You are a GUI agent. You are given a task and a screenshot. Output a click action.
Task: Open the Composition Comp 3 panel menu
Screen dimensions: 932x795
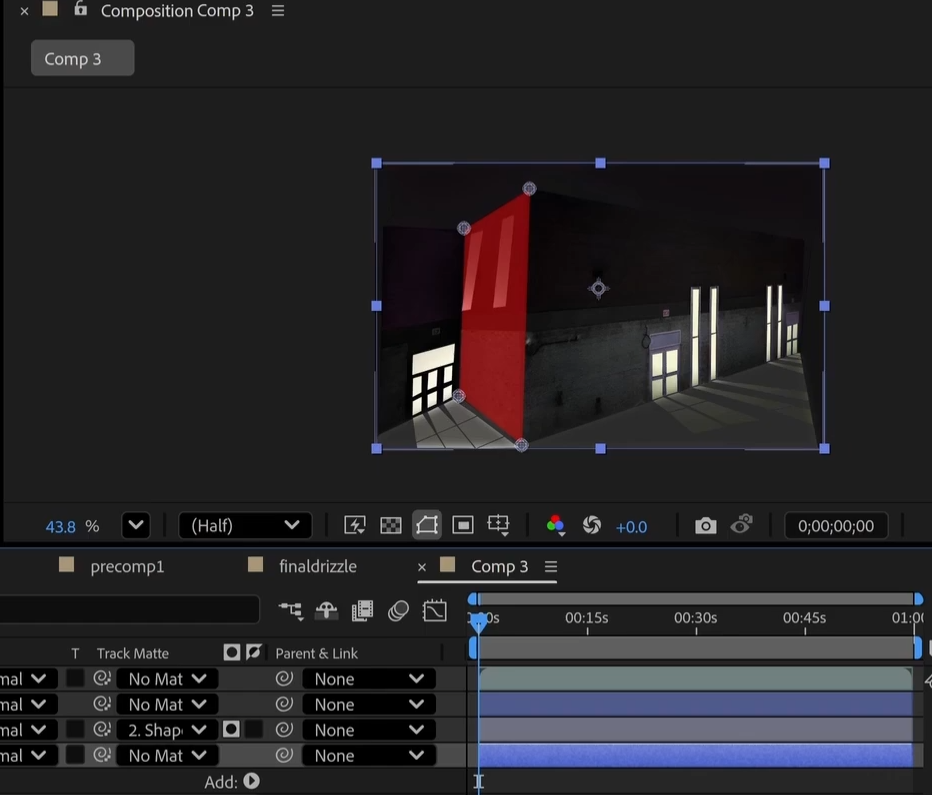click(x=277, y=11)
